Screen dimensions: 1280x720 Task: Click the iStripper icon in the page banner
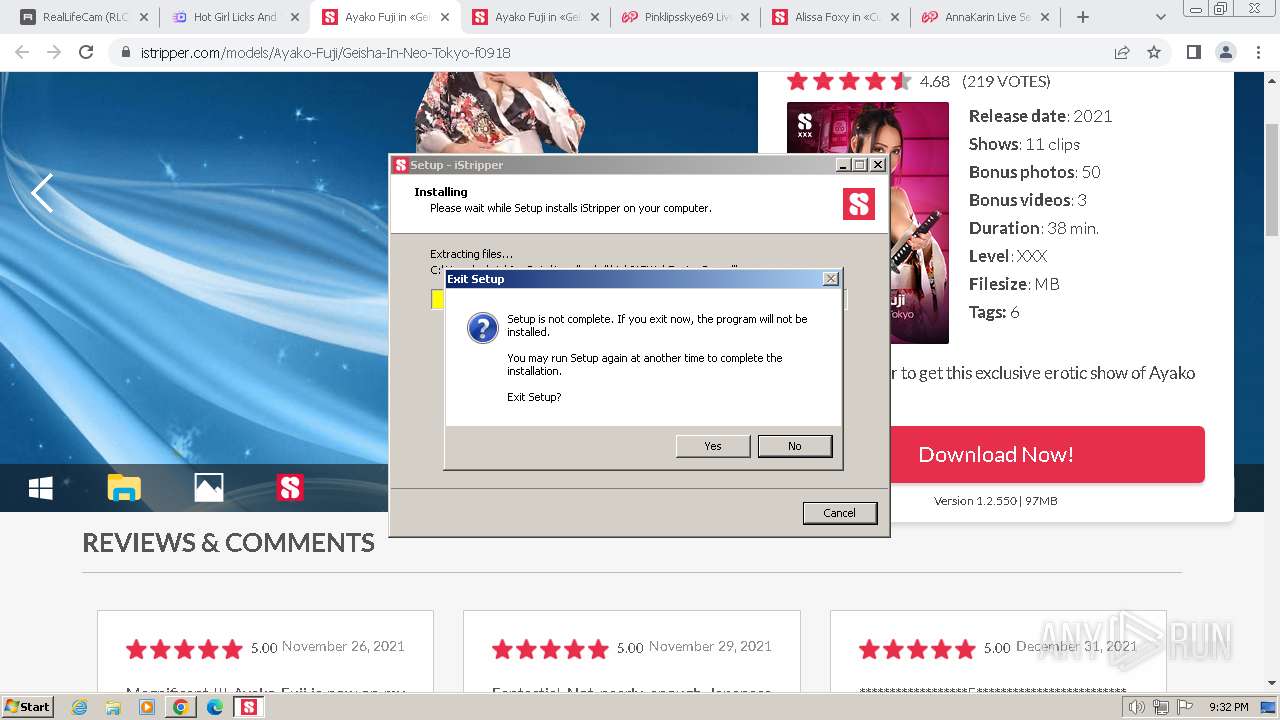(x=290, y=488)
